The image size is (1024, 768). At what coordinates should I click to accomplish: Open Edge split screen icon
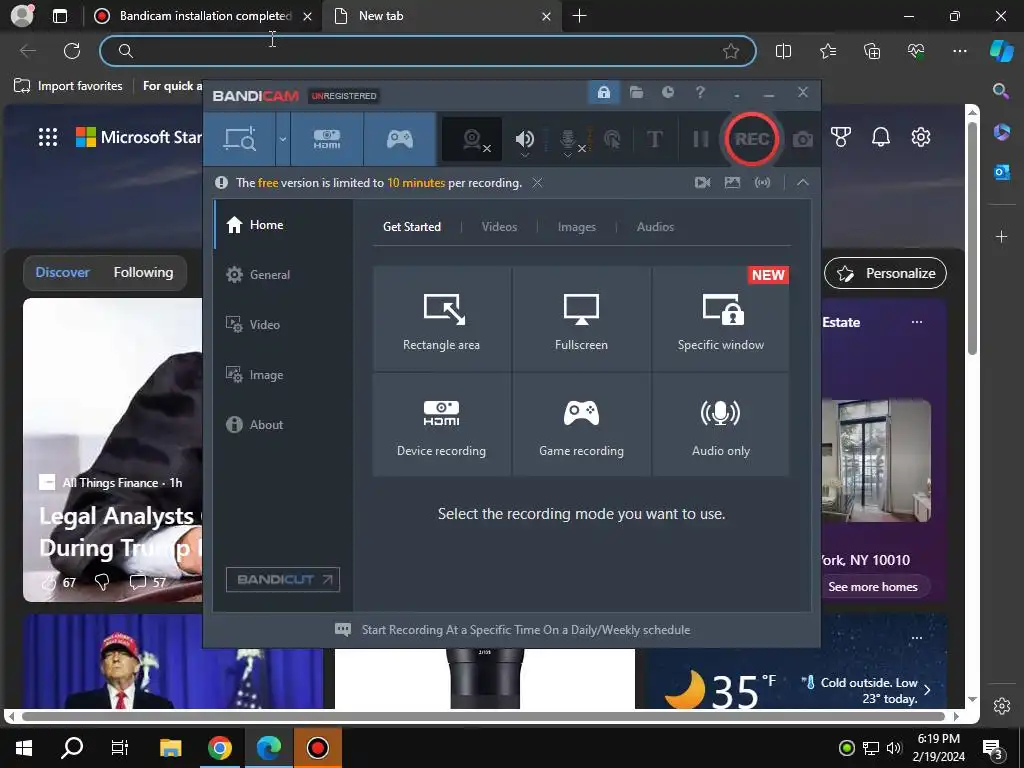(x=783, y=51)
